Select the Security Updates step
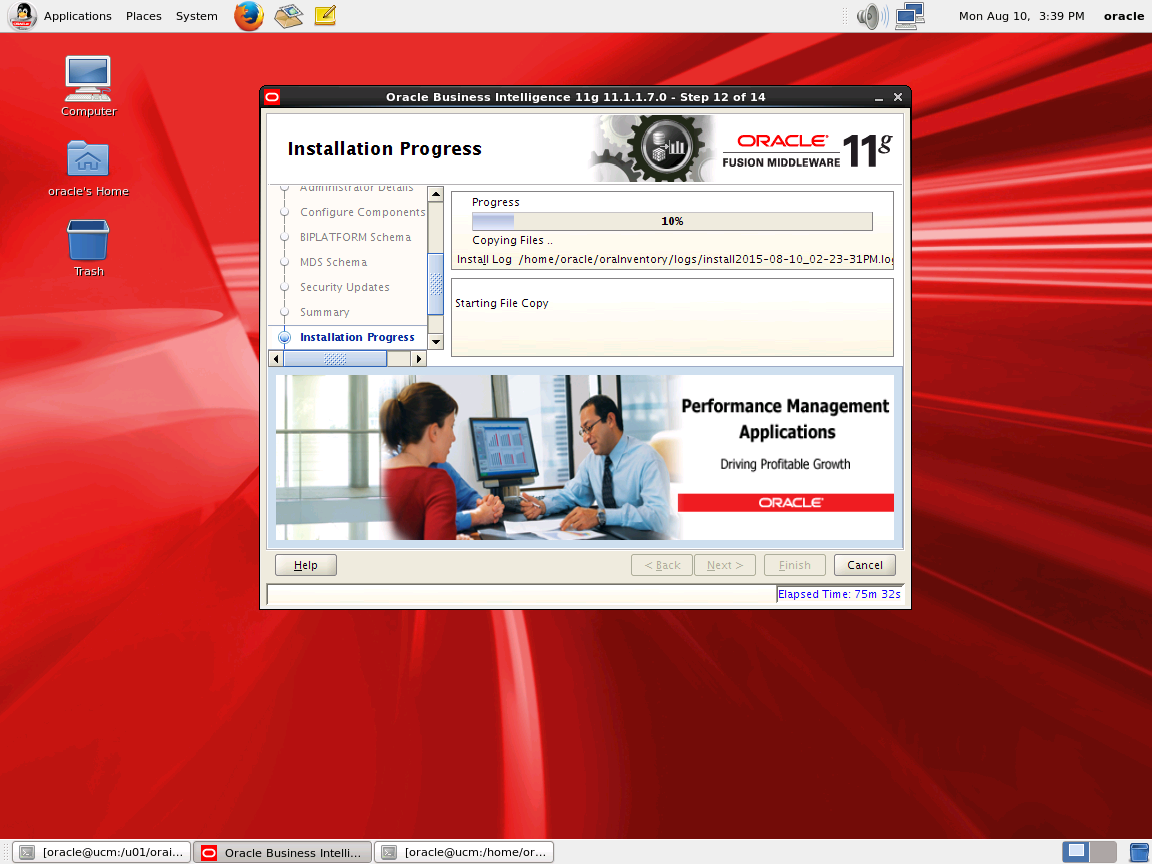1152x864 pixels. tap(345, 287)
